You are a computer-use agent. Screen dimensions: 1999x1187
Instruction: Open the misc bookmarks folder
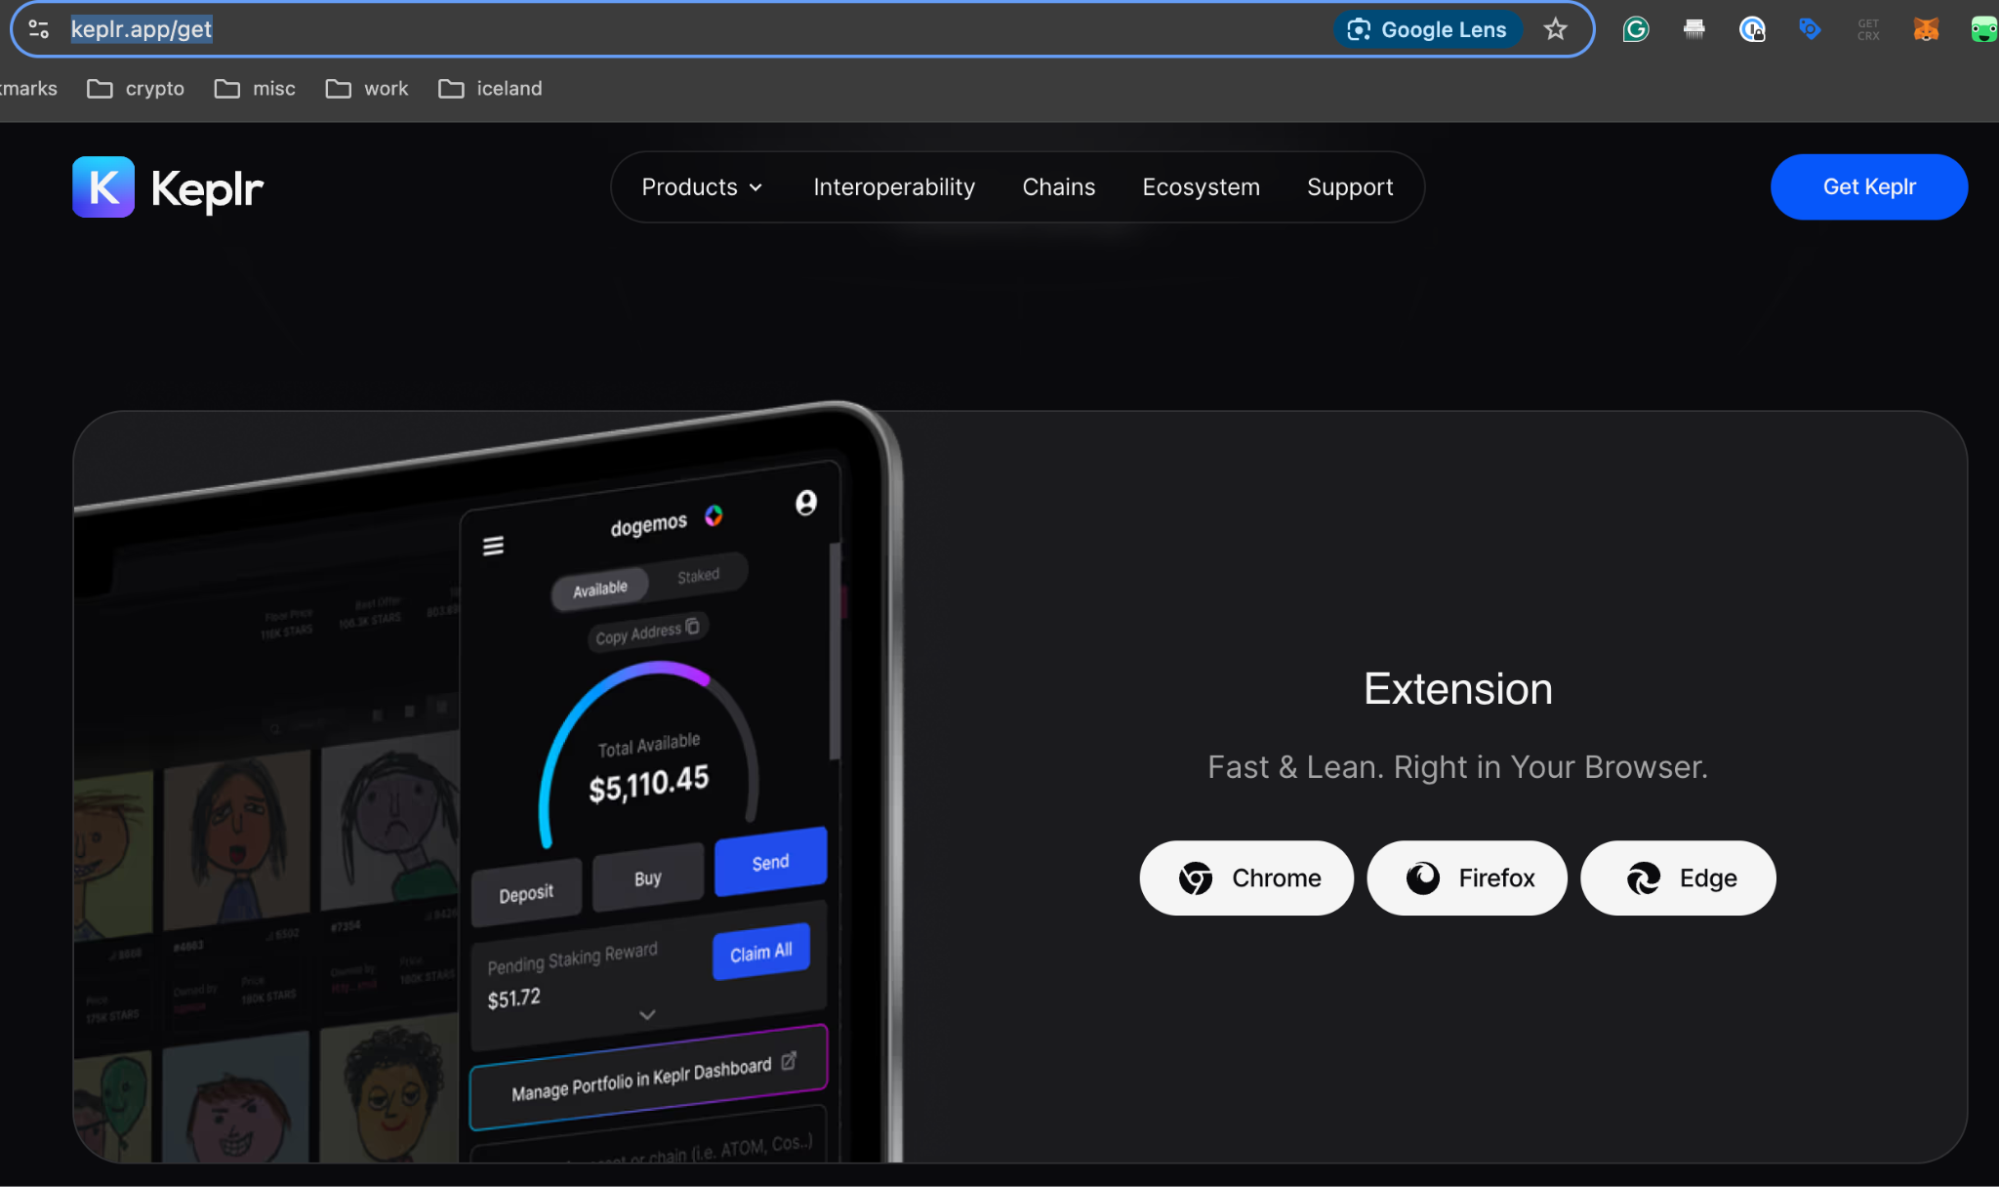click(x=255, y=89)
